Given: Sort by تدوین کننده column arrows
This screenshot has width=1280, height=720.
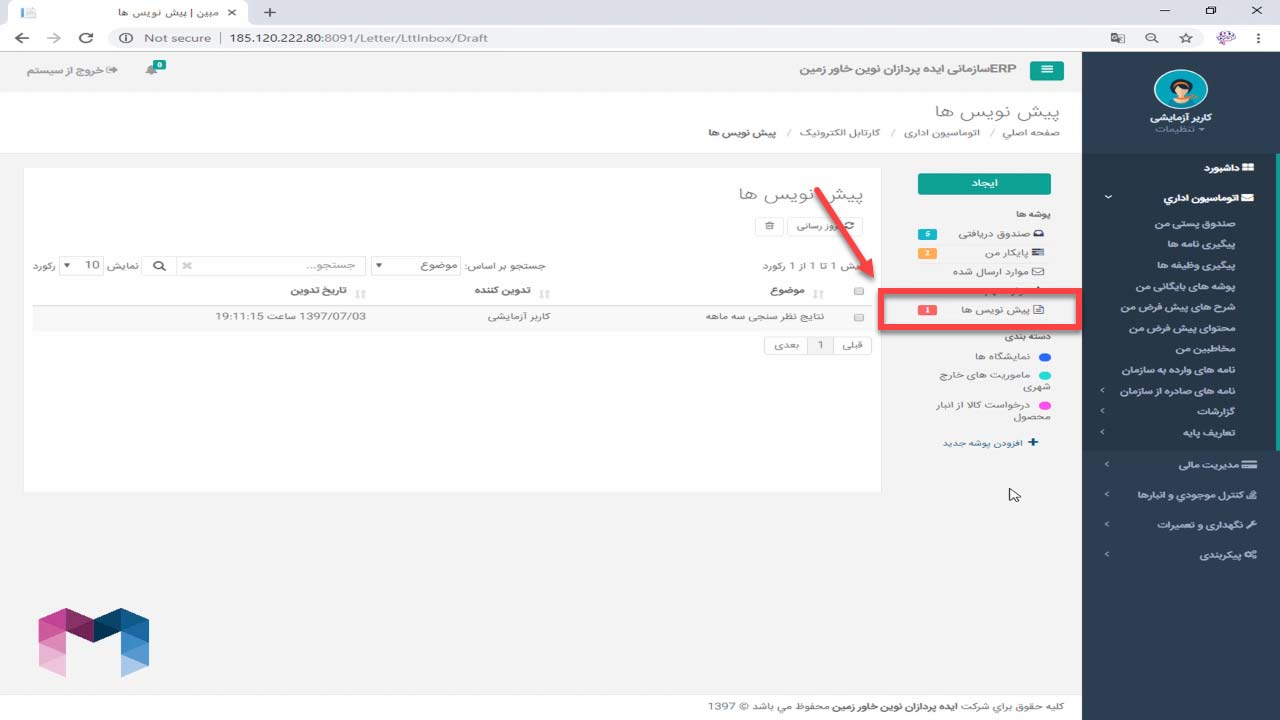Looking at the screenshot, I should point(545,293).
